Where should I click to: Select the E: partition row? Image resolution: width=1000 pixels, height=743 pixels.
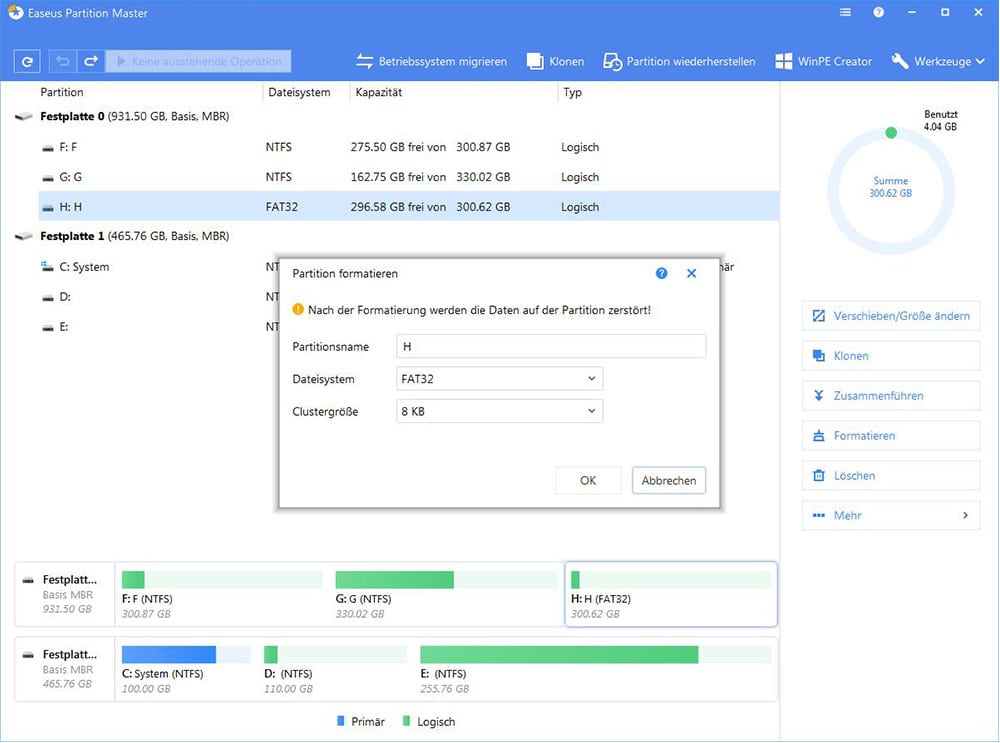point(55,327)
